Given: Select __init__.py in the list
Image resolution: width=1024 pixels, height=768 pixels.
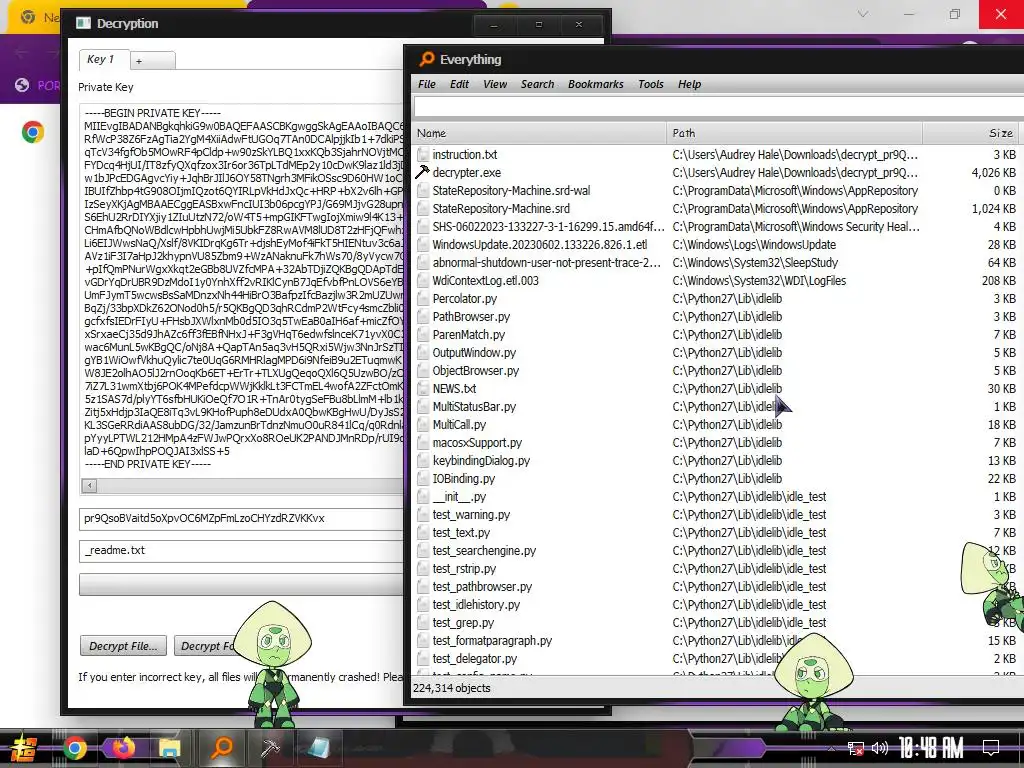Looking at the screenshot, I should [459, 497].
